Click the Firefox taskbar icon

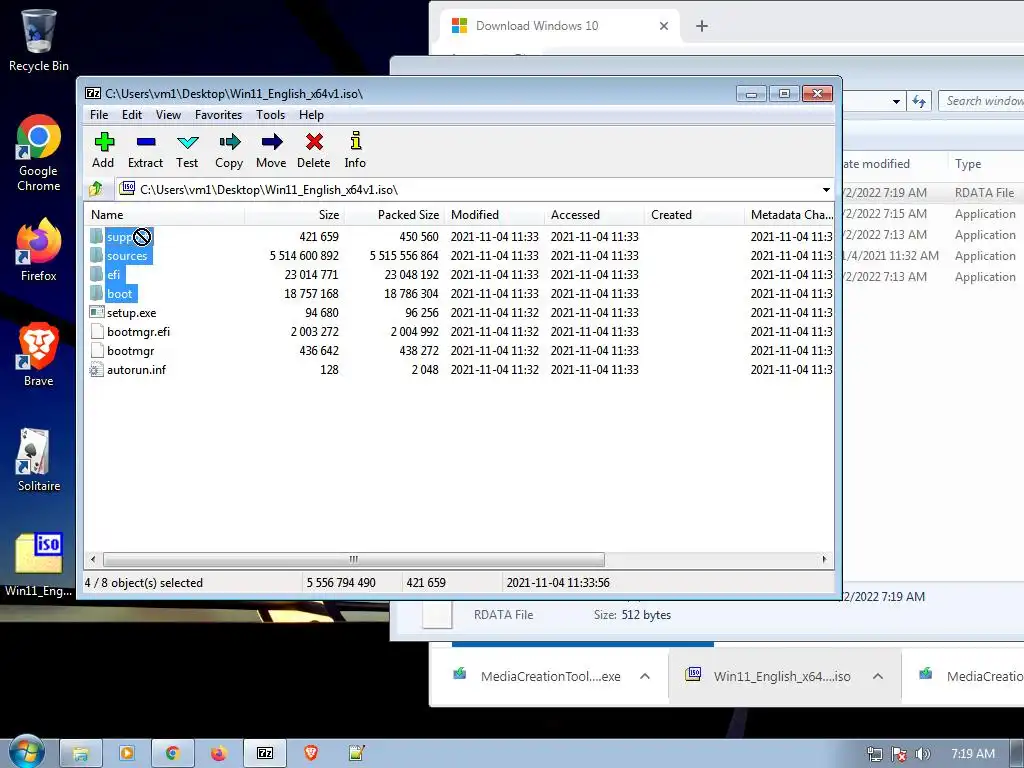[x=219, y=754]
